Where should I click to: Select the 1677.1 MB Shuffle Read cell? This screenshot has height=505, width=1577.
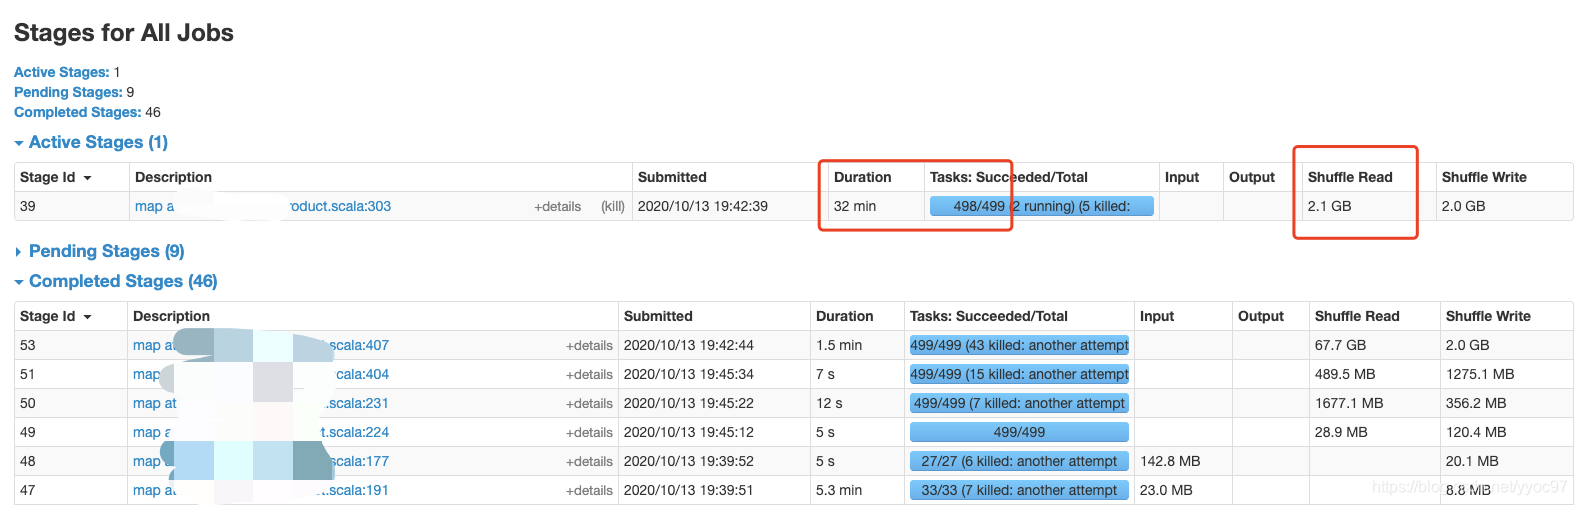click(x=1349, y=403)
